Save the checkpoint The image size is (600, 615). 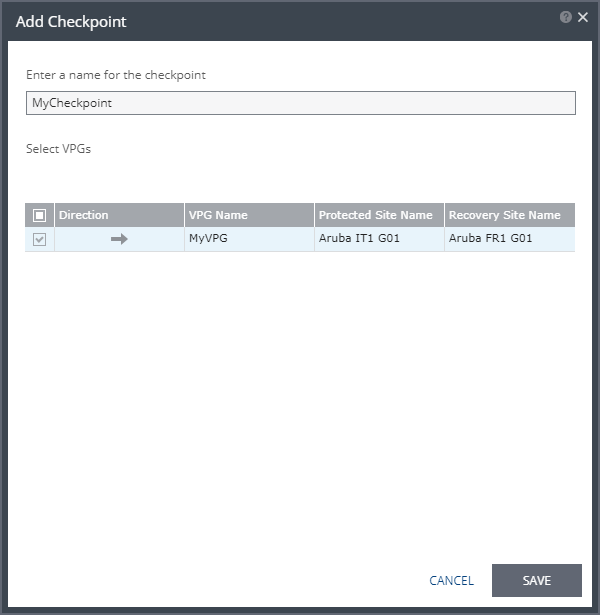pos(537,580)
